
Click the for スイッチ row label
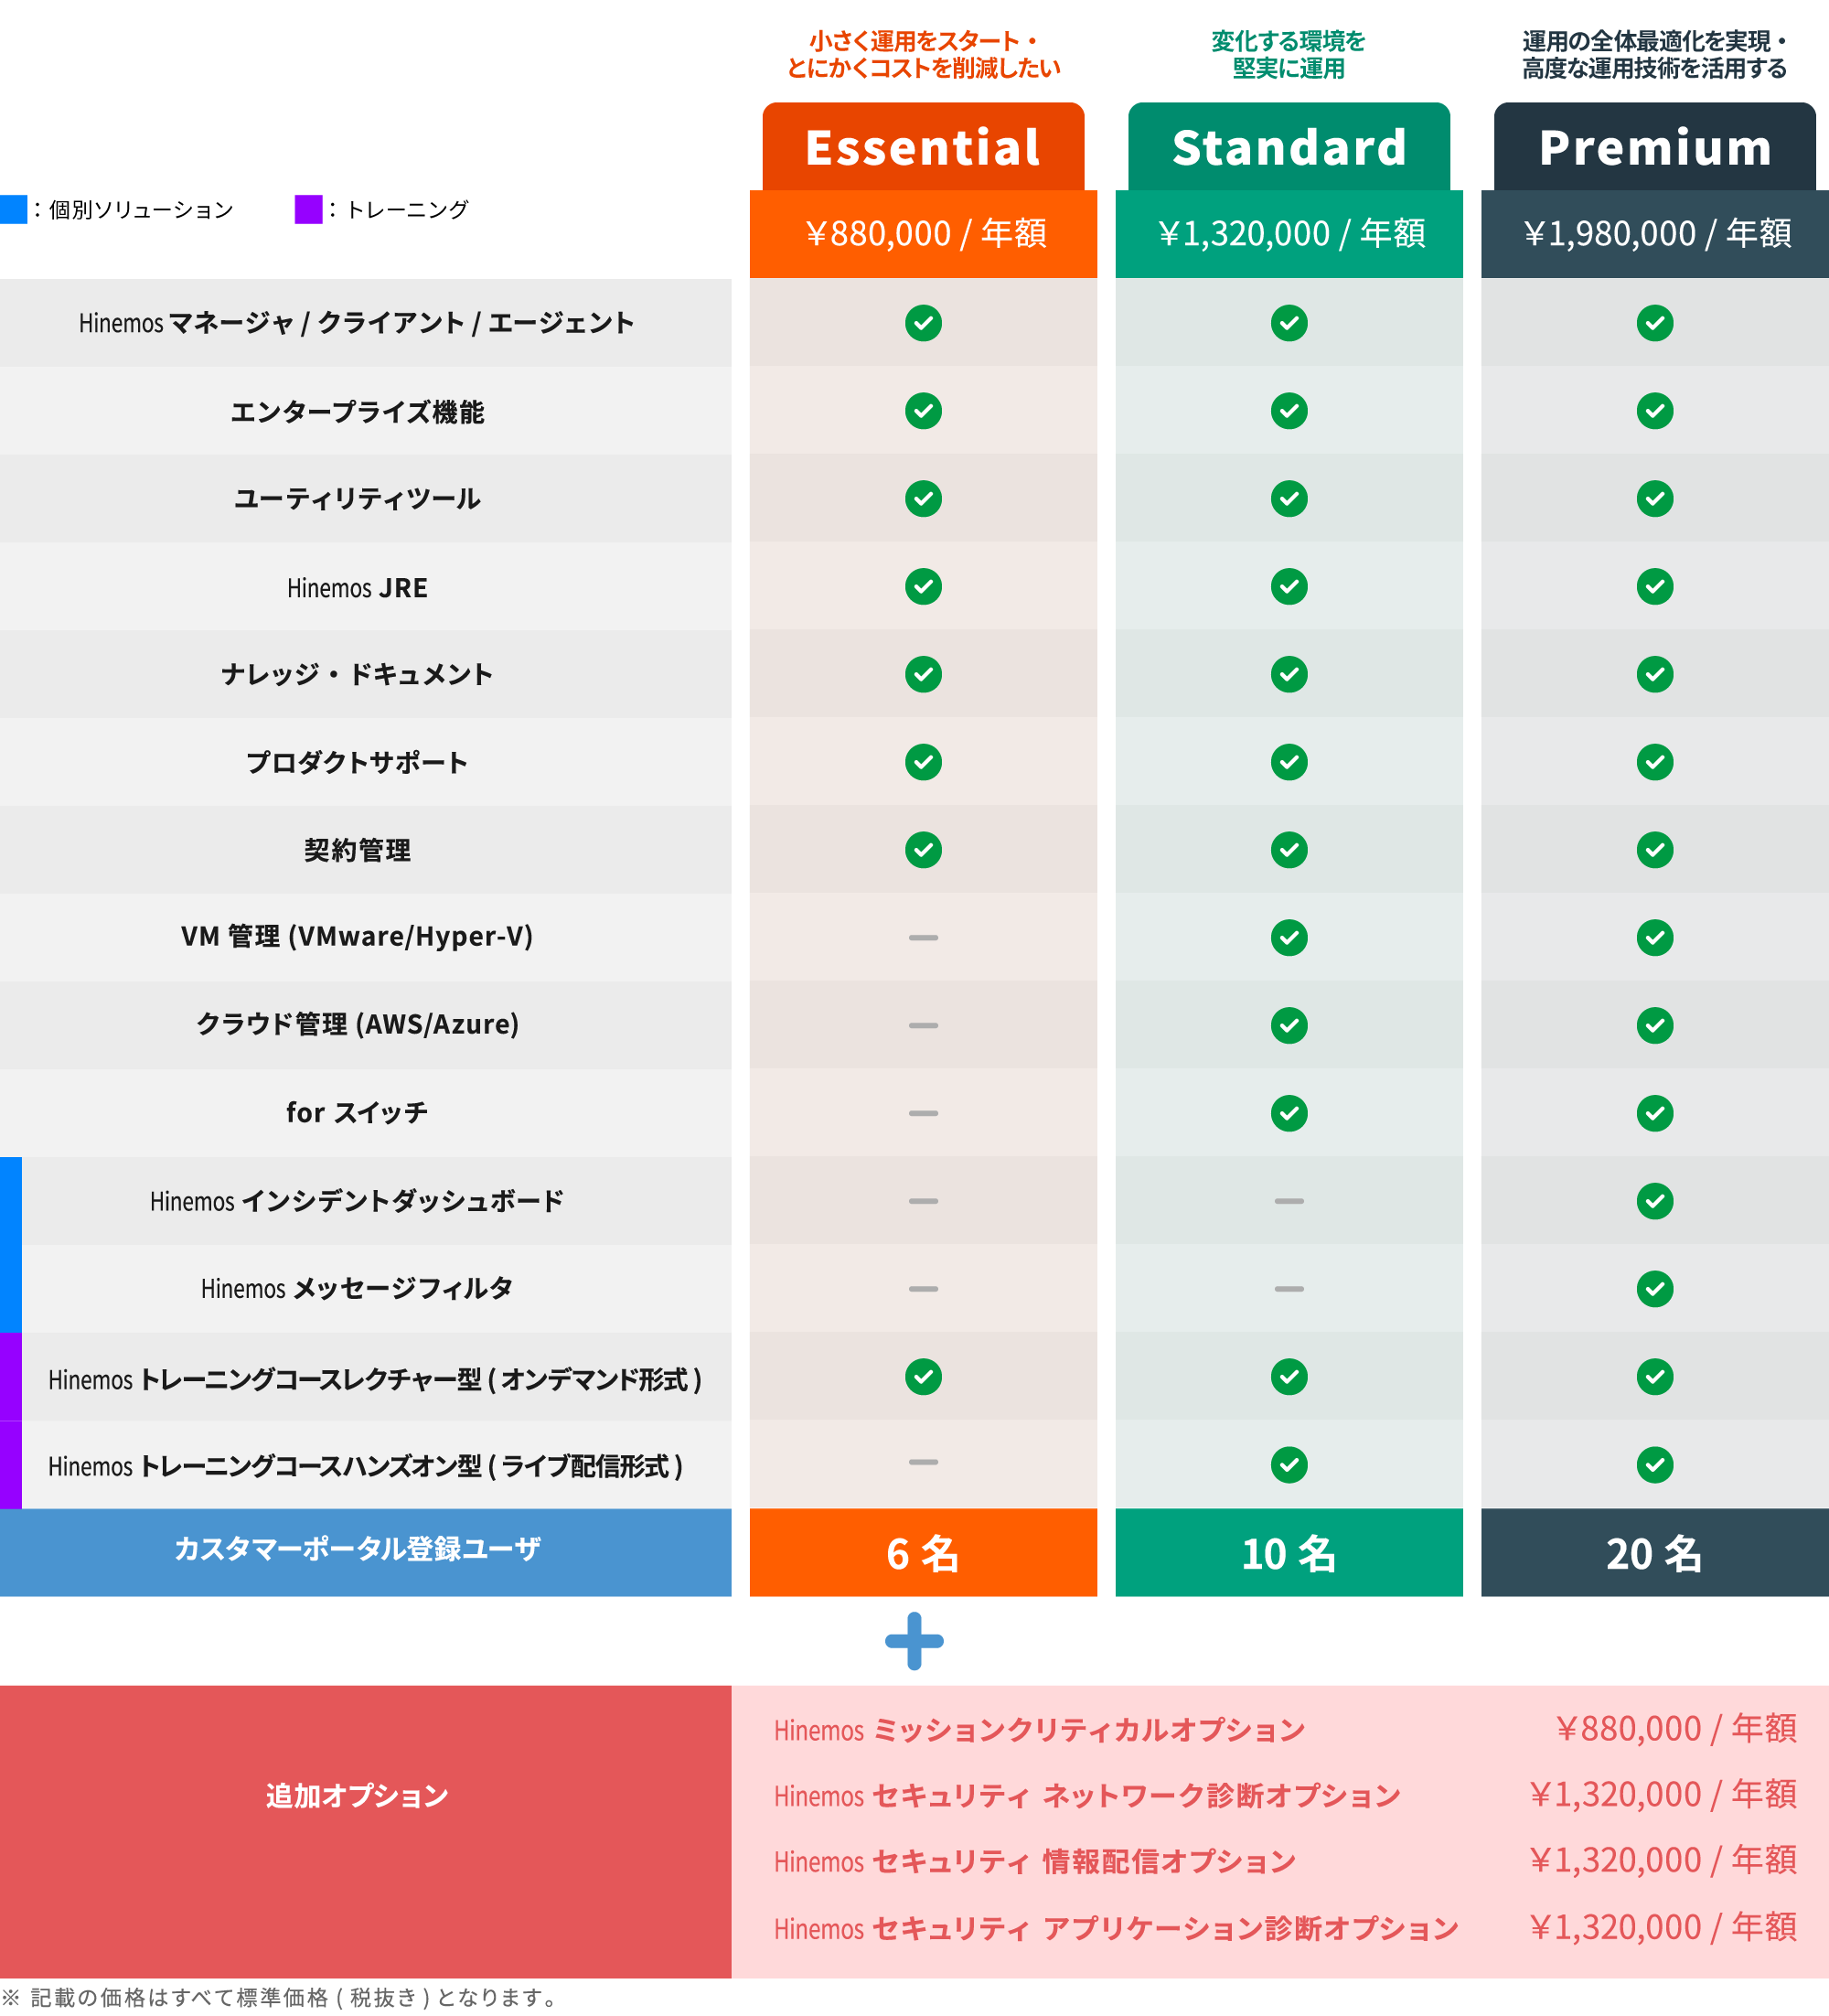(x=357, y=1113)
